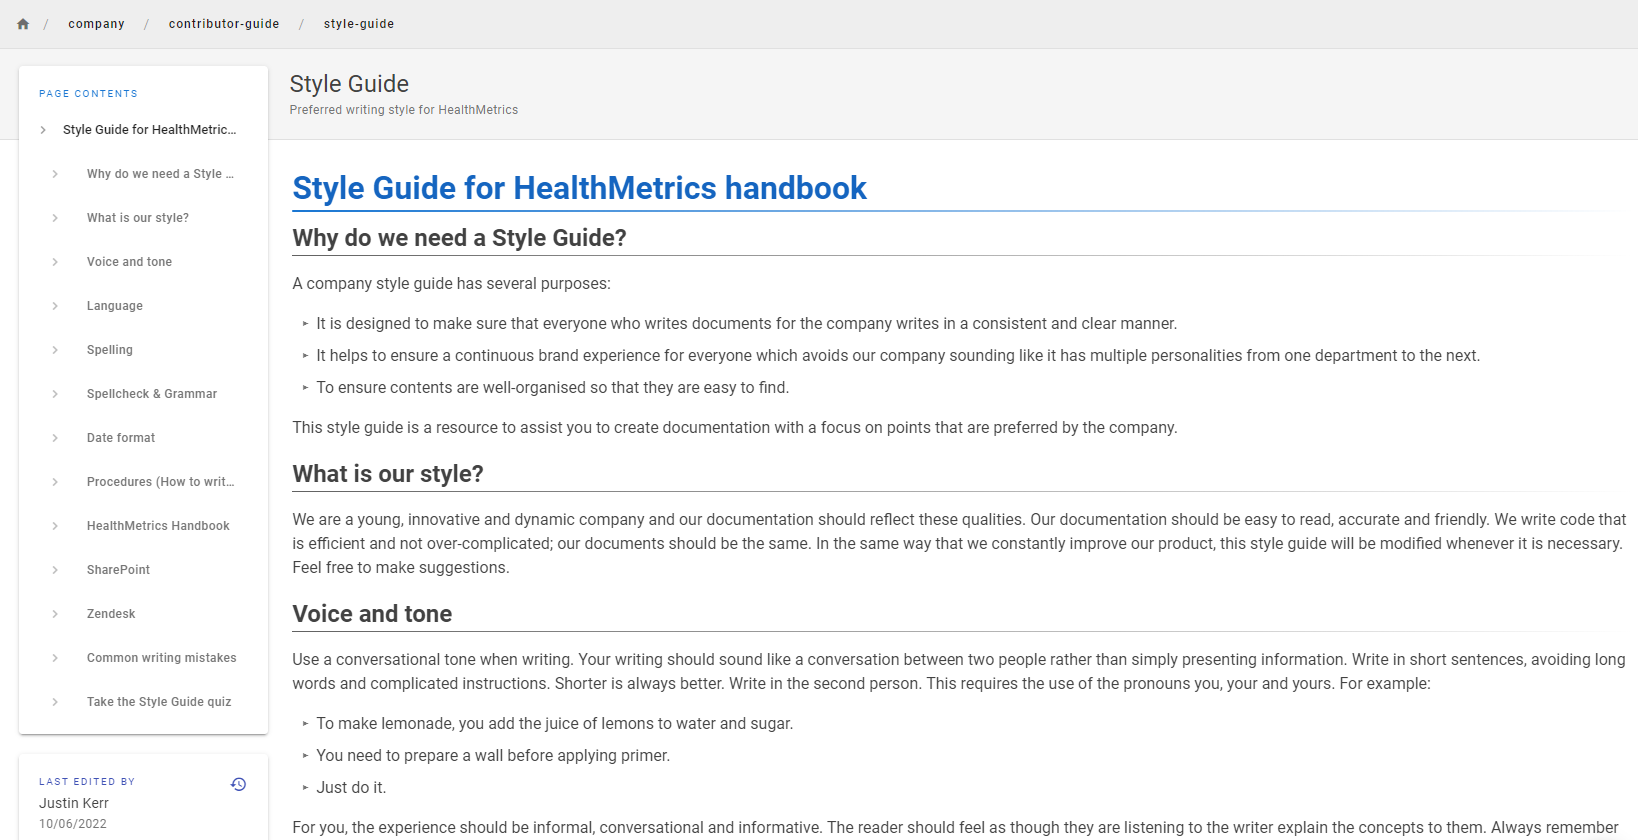Select style-guide breadcrumb item
This screenshot has width=1638, height=840.
359,24
